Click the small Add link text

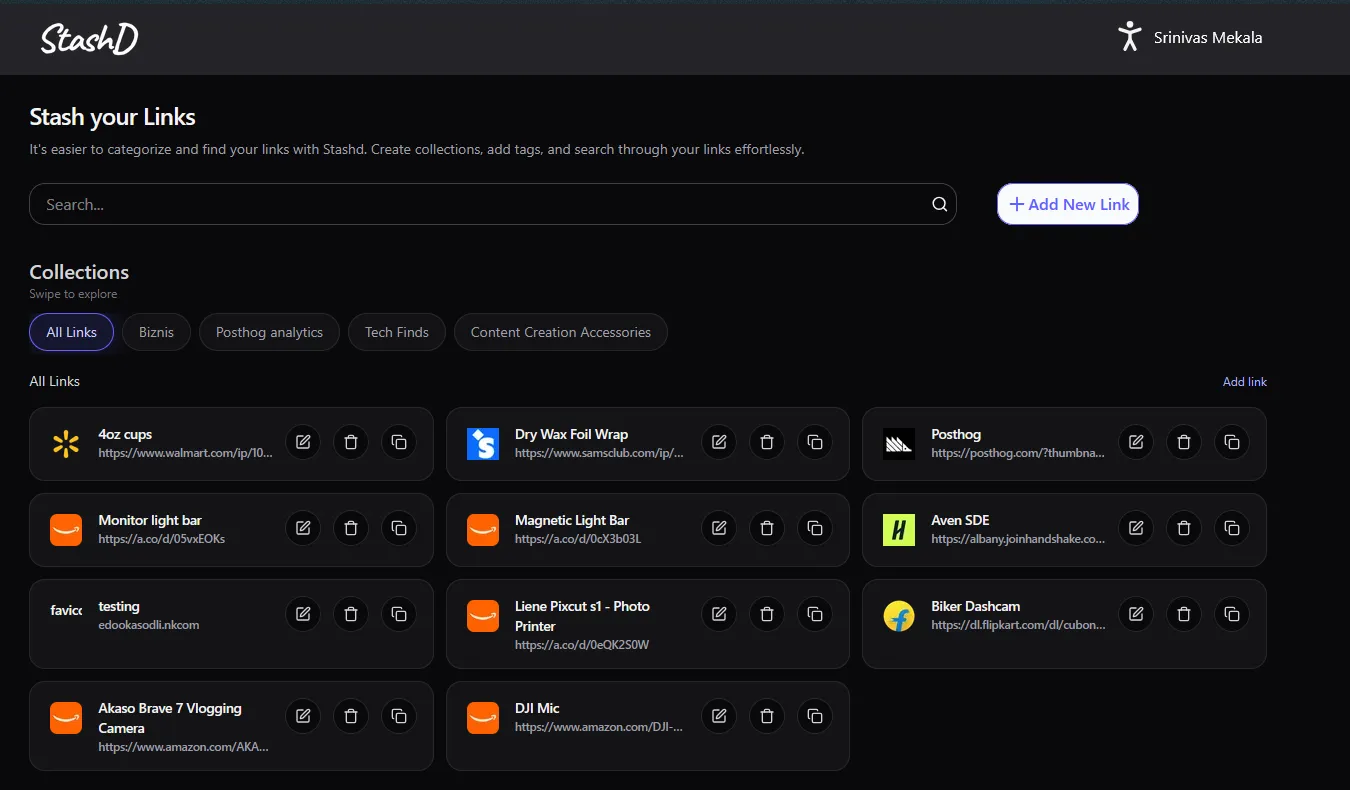point(1245,382)
